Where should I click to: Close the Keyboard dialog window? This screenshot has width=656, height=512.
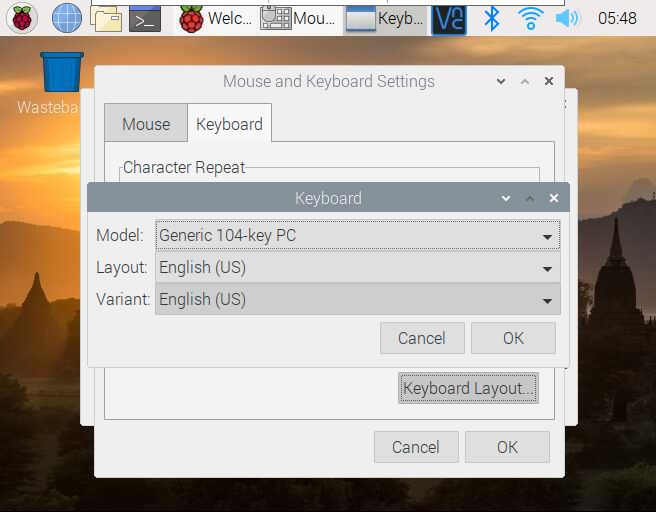pos(554,198)
